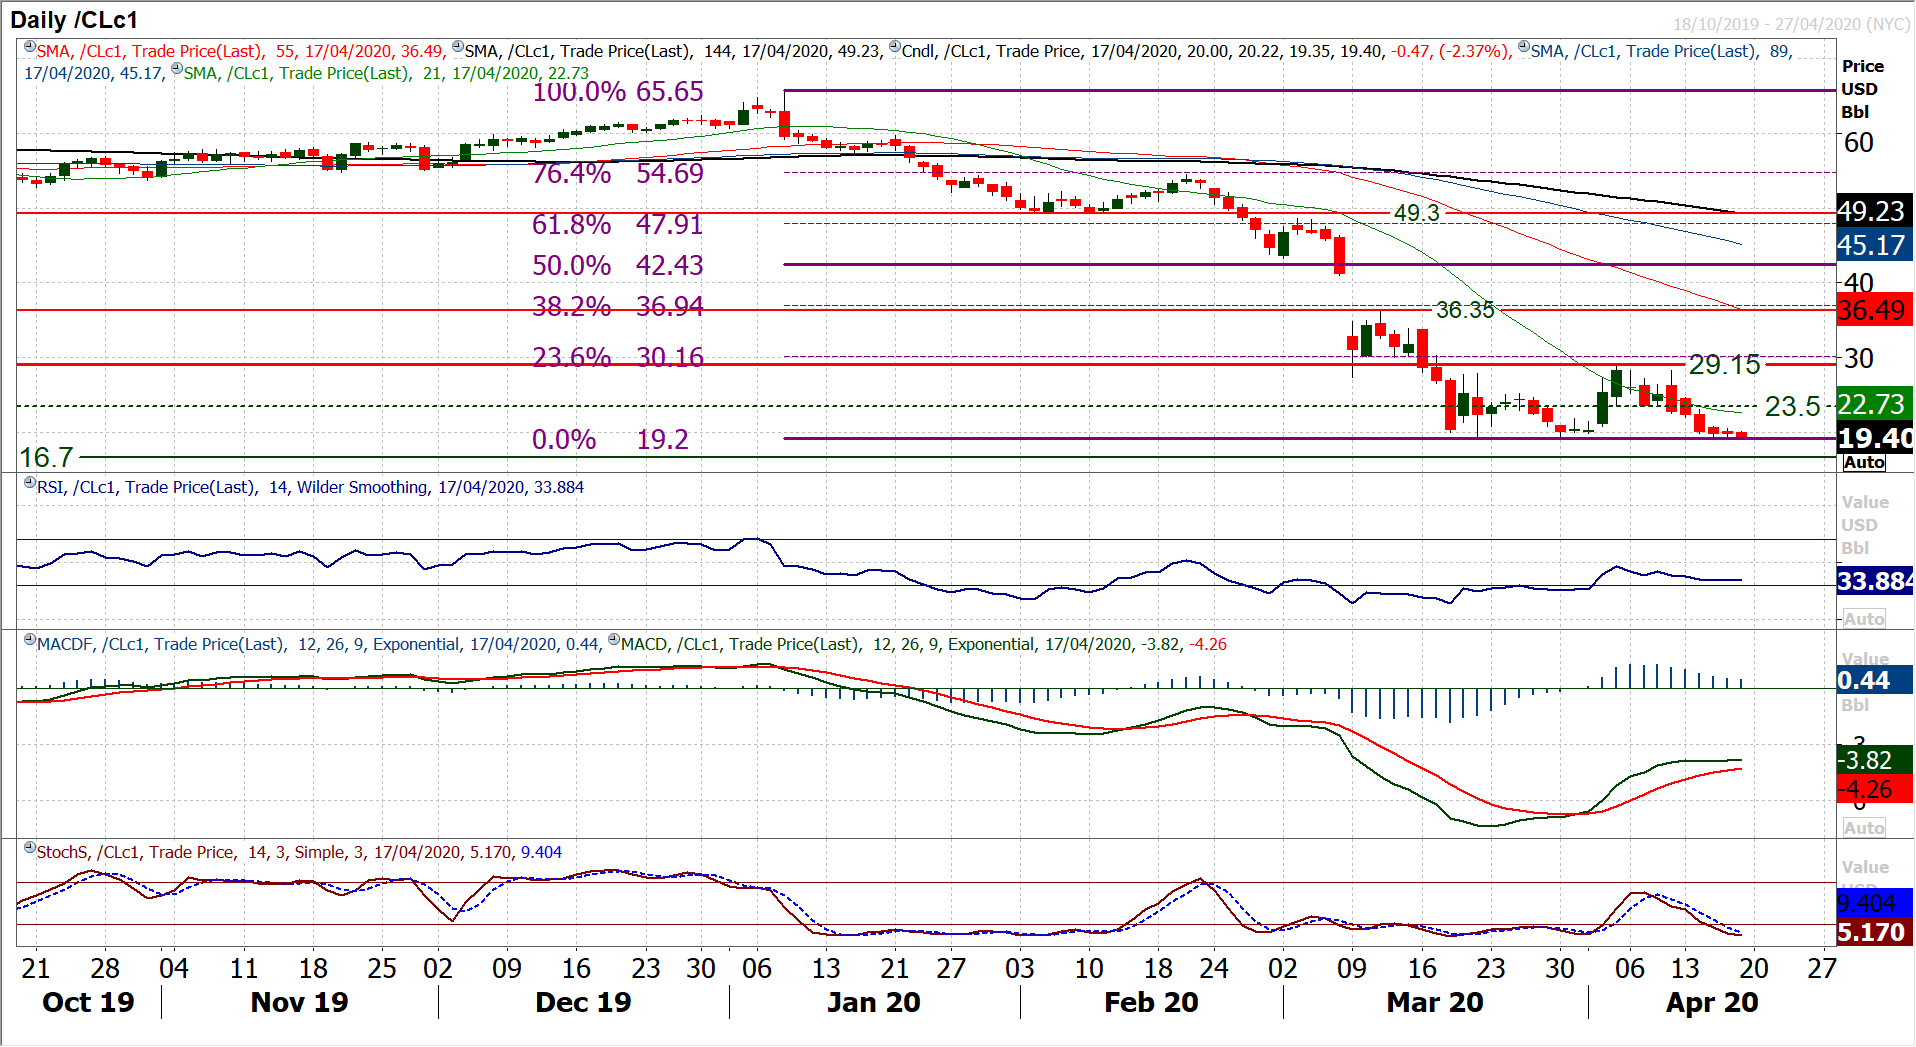
Task: Click the 36.49 price axis label
Action: pyautogui.click(x=1874, y=310)
